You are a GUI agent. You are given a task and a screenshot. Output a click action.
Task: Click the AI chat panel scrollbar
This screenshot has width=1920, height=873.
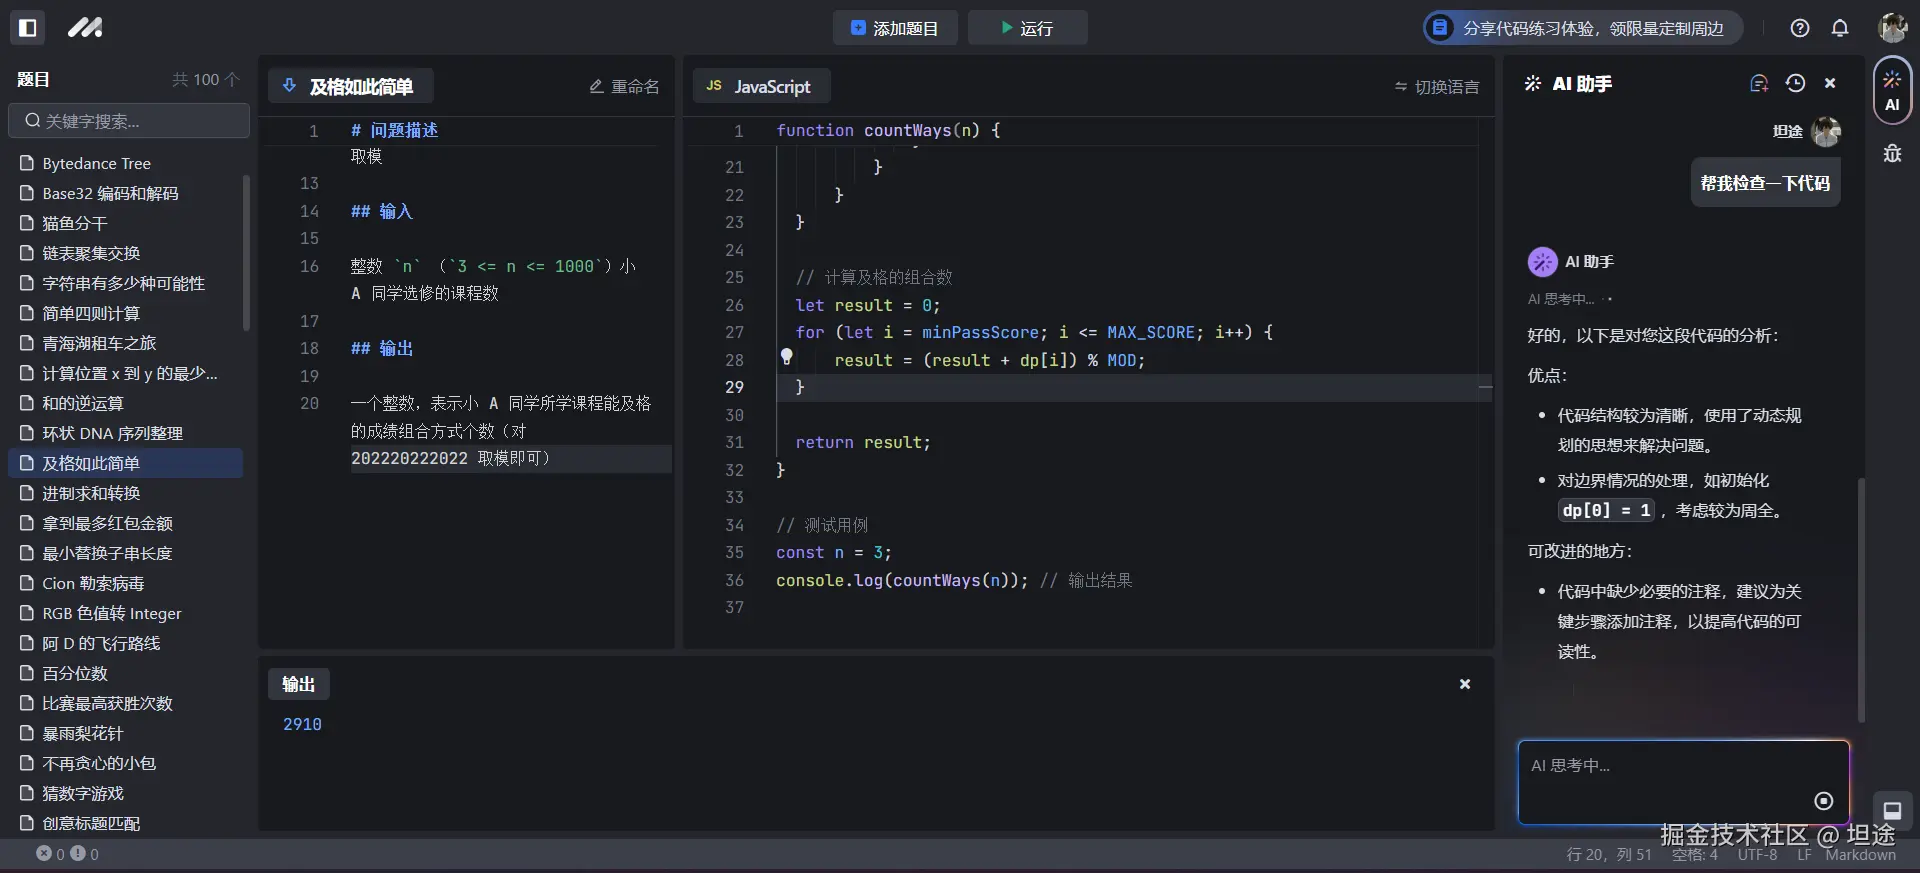1860,600
